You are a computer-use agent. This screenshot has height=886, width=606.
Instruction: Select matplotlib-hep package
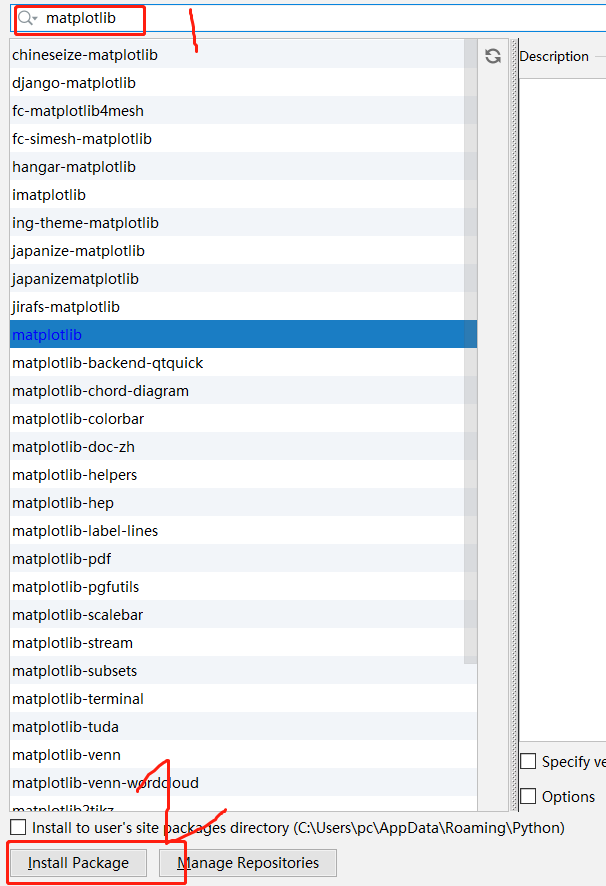pos(243,503)
